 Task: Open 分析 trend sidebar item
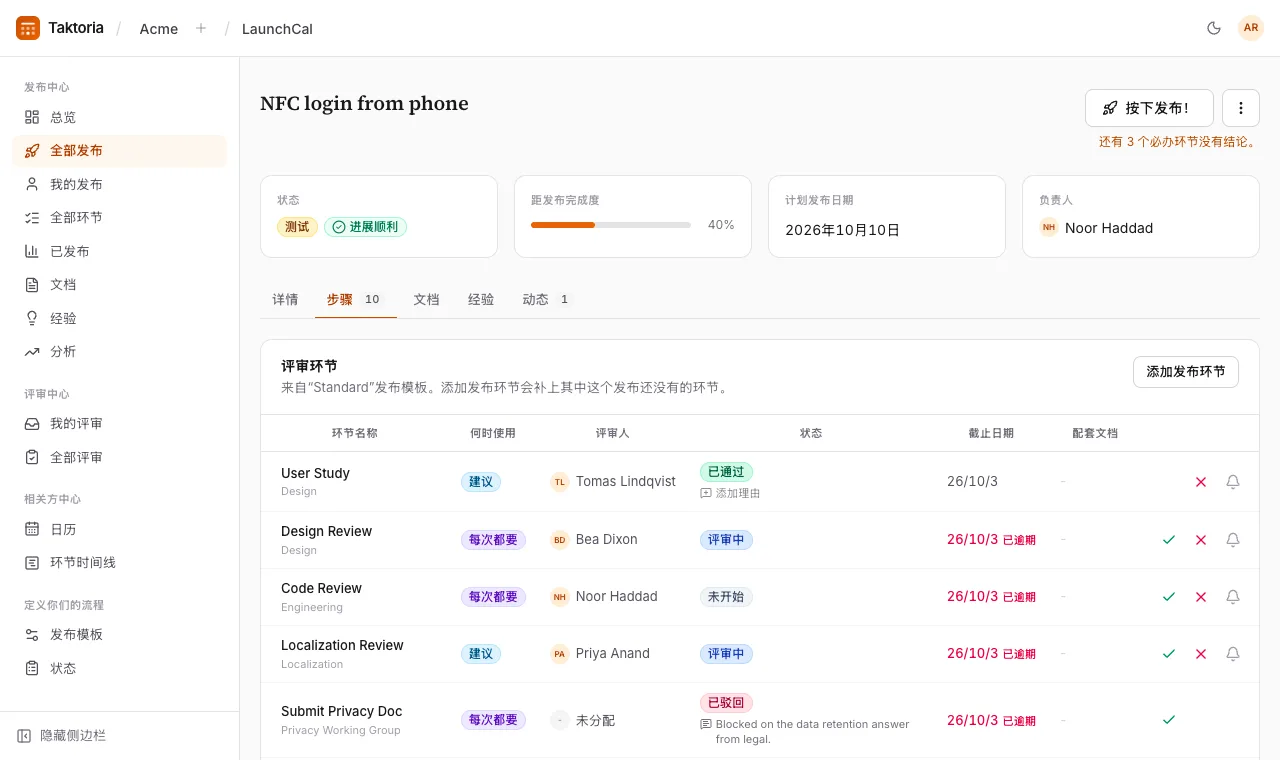point(120,351)
